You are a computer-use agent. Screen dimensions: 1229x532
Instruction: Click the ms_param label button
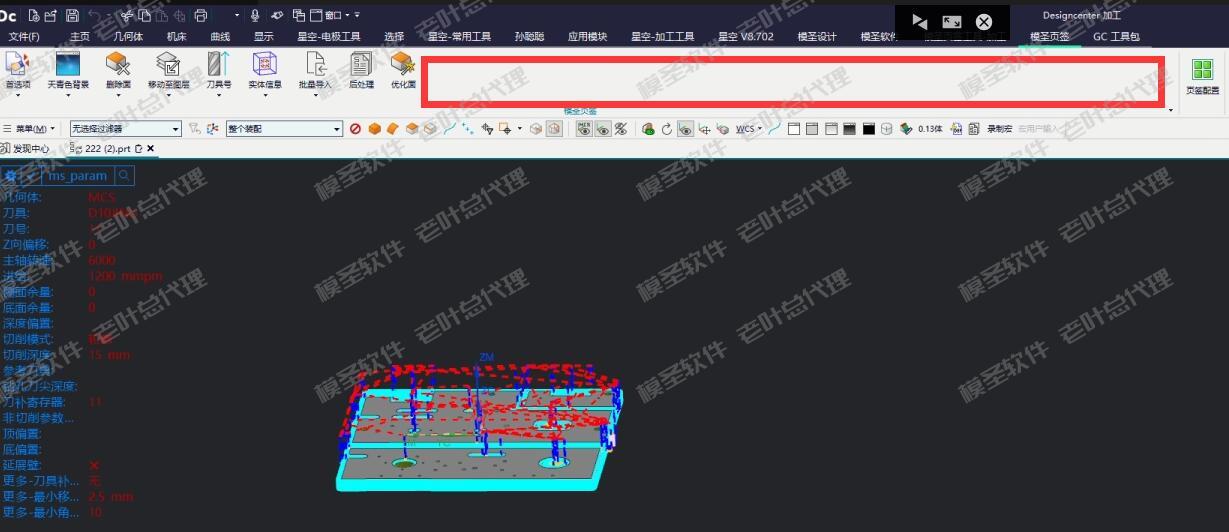[x=76, y=175]
